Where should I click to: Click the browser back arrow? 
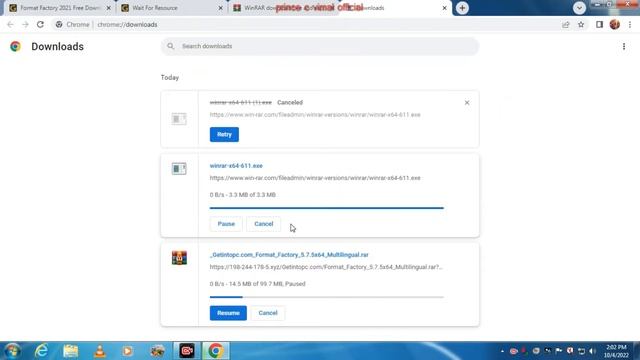(x=11, y=24)
